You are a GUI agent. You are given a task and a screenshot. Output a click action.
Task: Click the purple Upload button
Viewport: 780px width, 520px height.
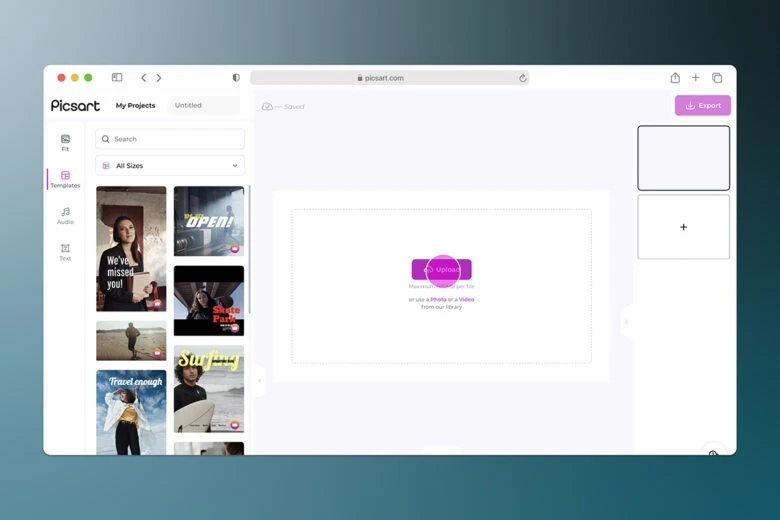coord(441,269)
